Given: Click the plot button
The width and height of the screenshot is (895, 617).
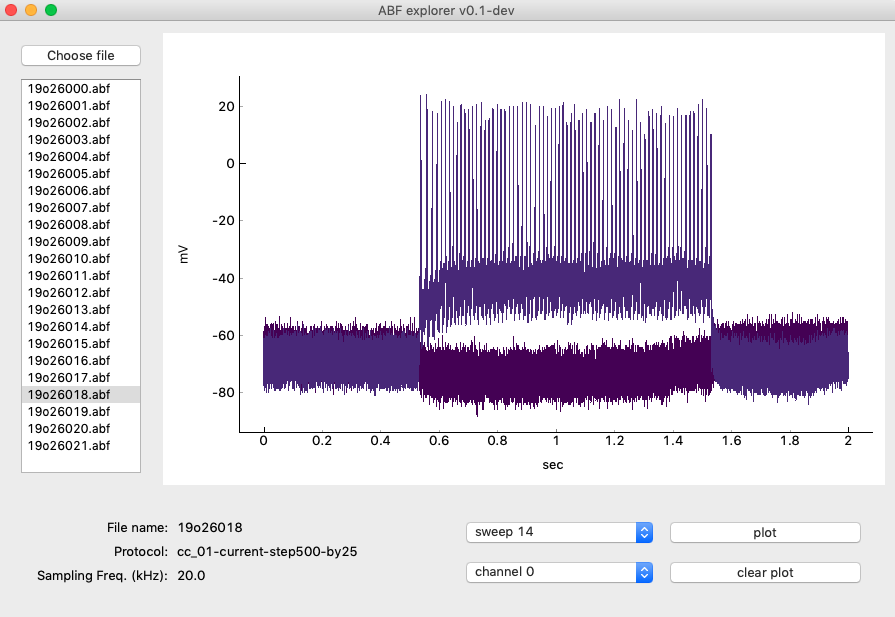Looking at the screenshot, I should [764, 532].
